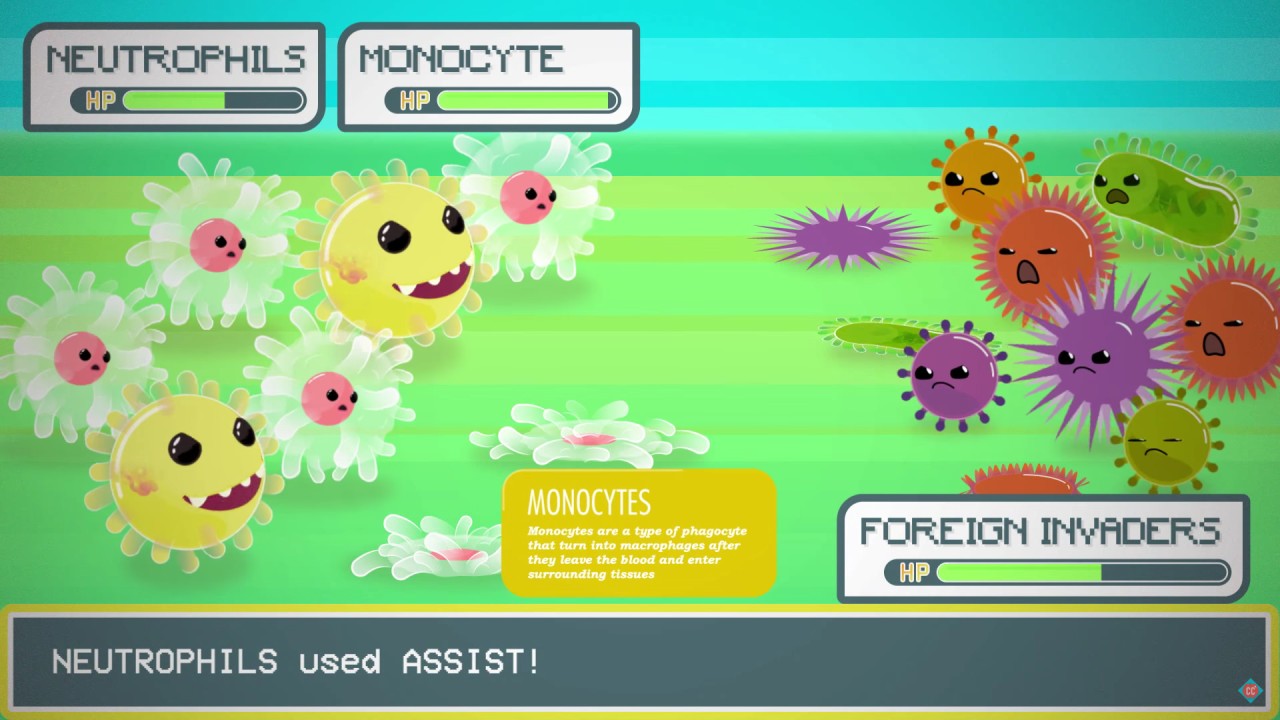1280x720 pixels.
Task: Select the faceless purple spiky star germ
Action: pyautogui.click(x=842, y=238)
